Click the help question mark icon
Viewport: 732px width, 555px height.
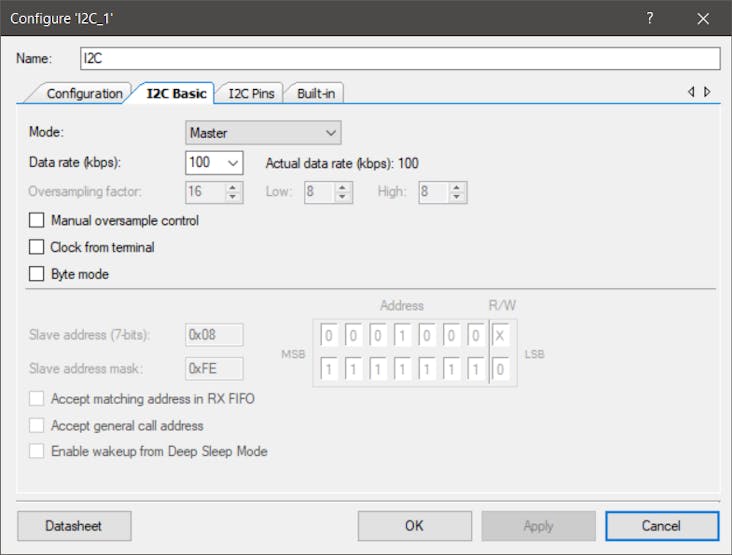coord(650,19)
